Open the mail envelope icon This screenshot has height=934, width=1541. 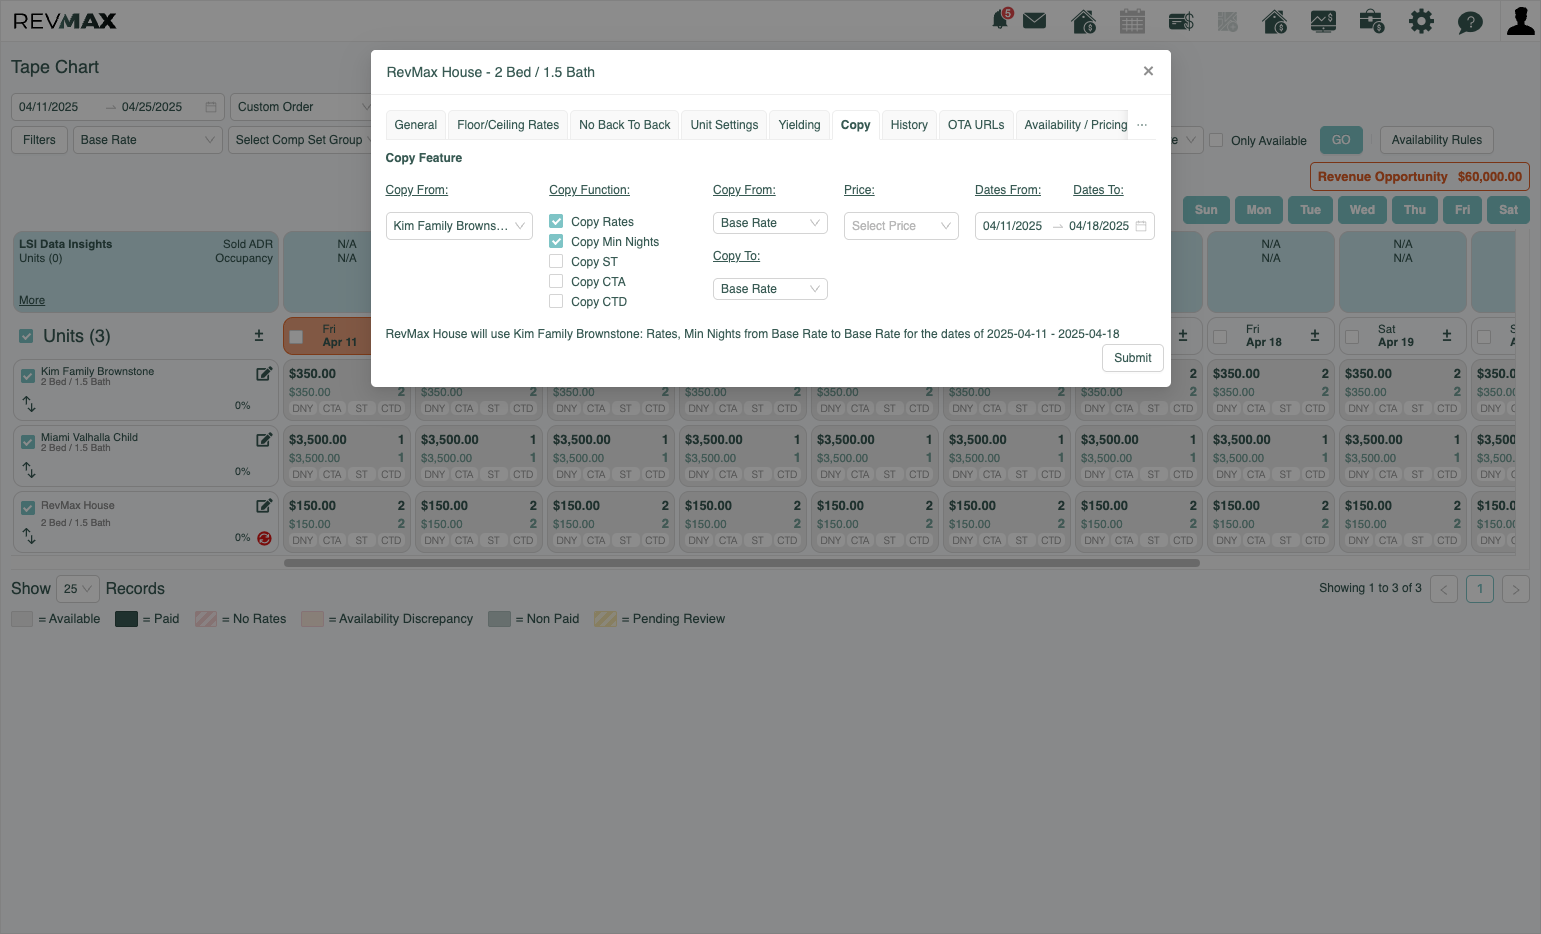(1035, 21)
